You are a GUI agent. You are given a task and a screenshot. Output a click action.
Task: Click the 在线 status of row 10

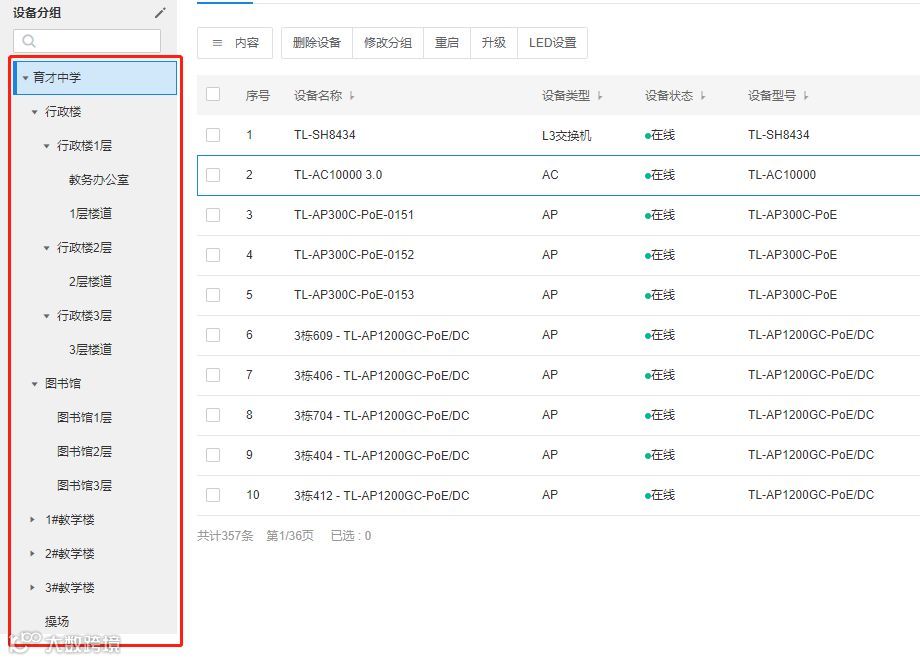pos(661,495)
